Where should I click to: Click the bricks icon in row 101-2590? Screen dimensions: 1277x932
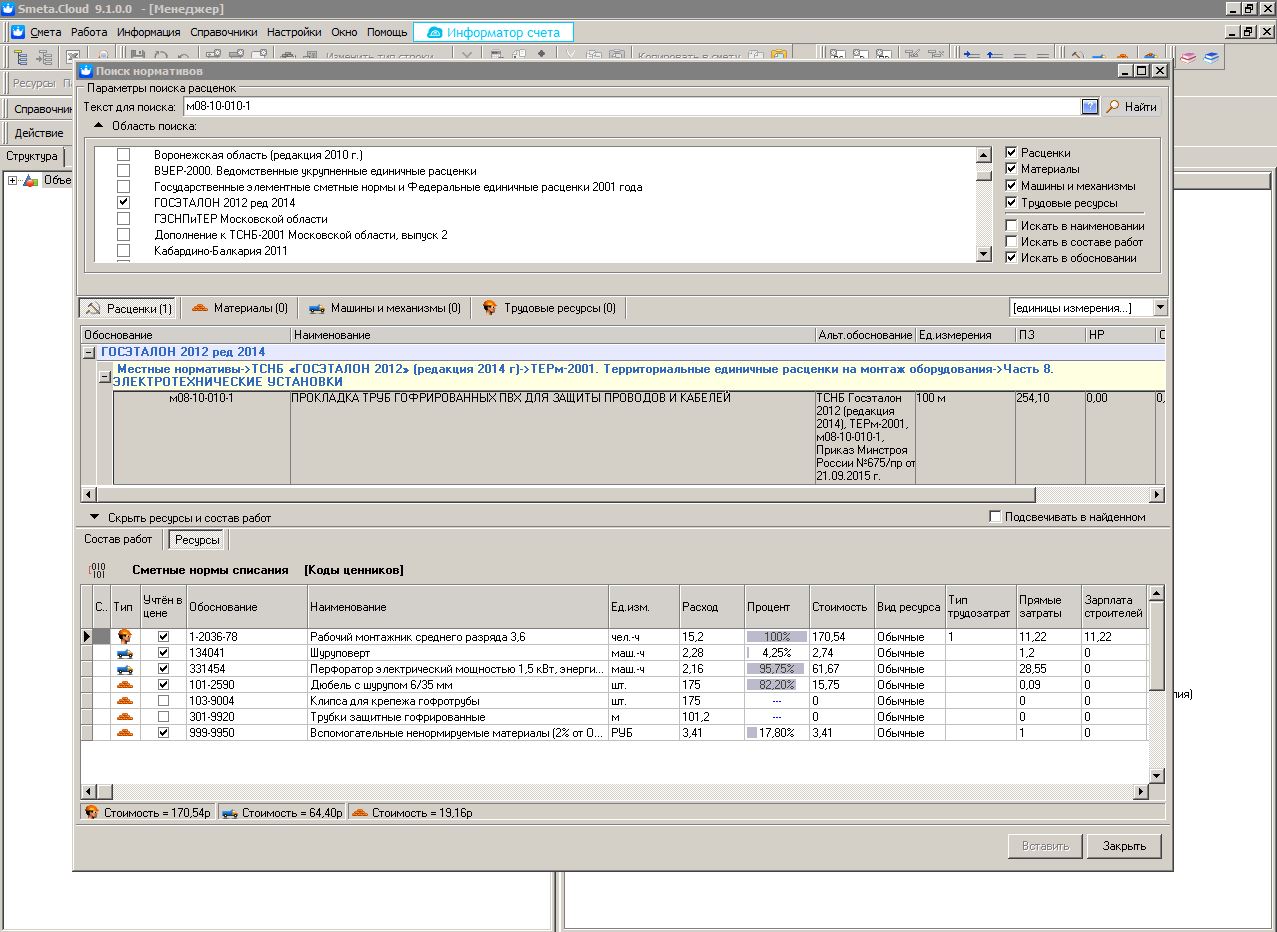(124, 685)
